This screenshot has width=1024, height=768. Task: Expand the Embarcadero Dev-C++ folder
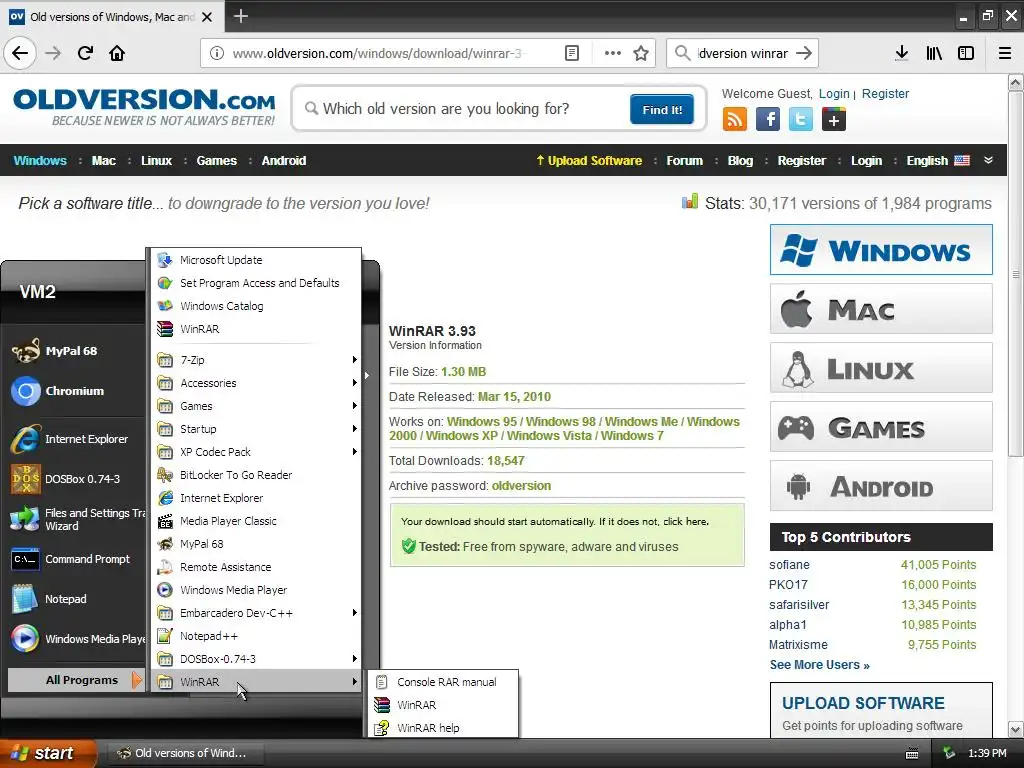(x=257, y=613)
